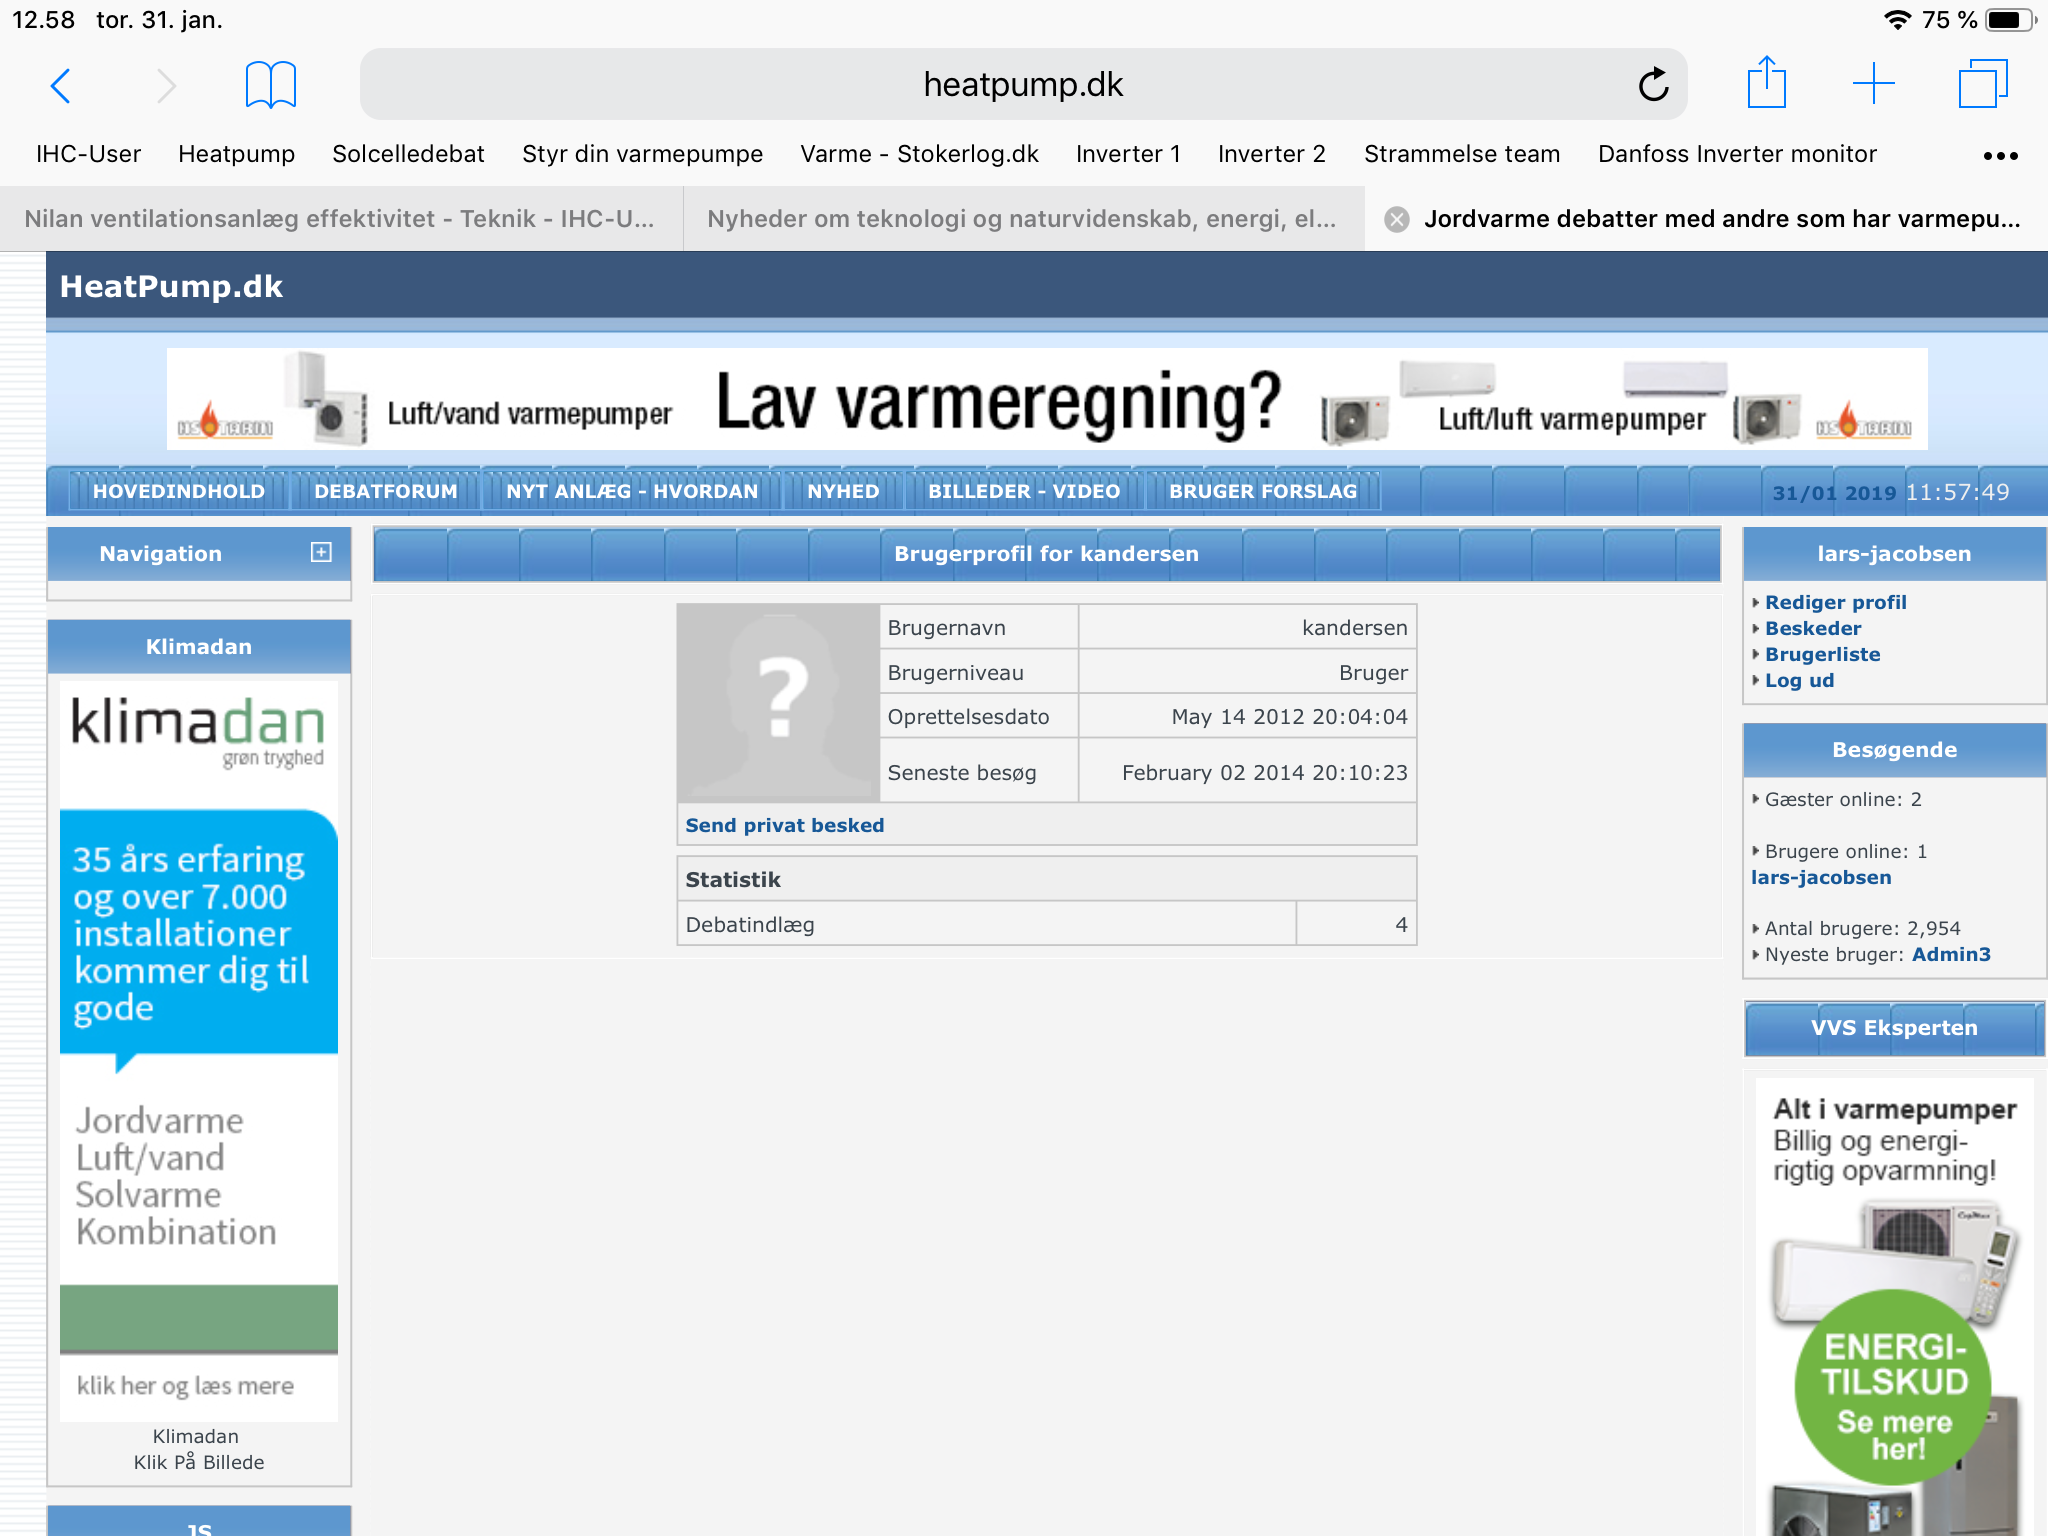Image resolution: width=2048 pixels, height=1536 pixels.
Task: Open the favorites bar overflow dots
Action: pyautogui.click(x=2000, y=156)
